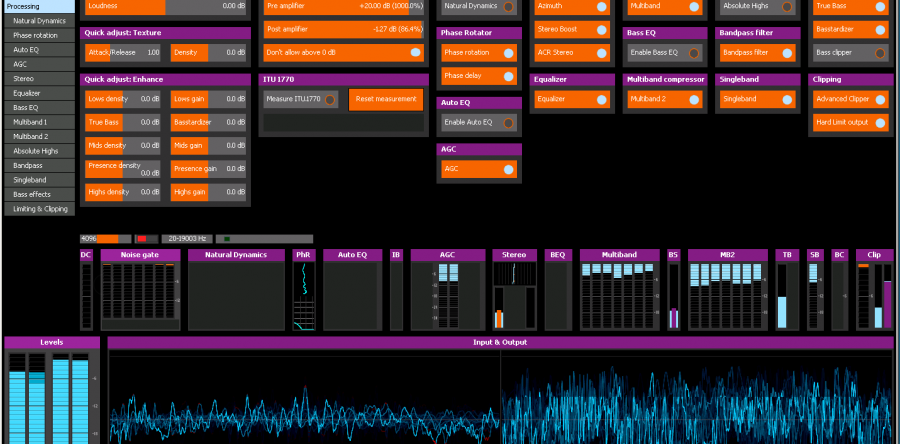Toggle Advanced Clipper

(x=851, y=99)
